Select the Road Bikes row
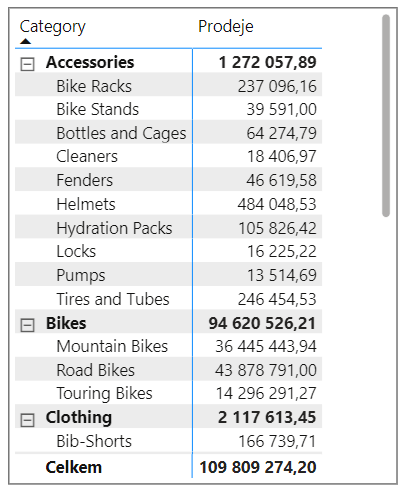The width and height of the screenshot is (407, 491). point(169,370)
